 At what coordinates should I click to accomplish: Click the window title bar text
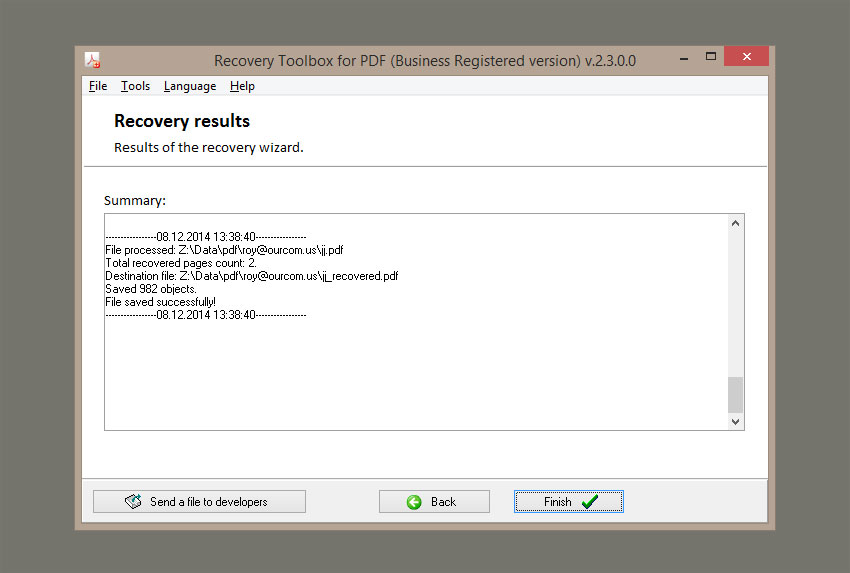click(x=425, y=61)
